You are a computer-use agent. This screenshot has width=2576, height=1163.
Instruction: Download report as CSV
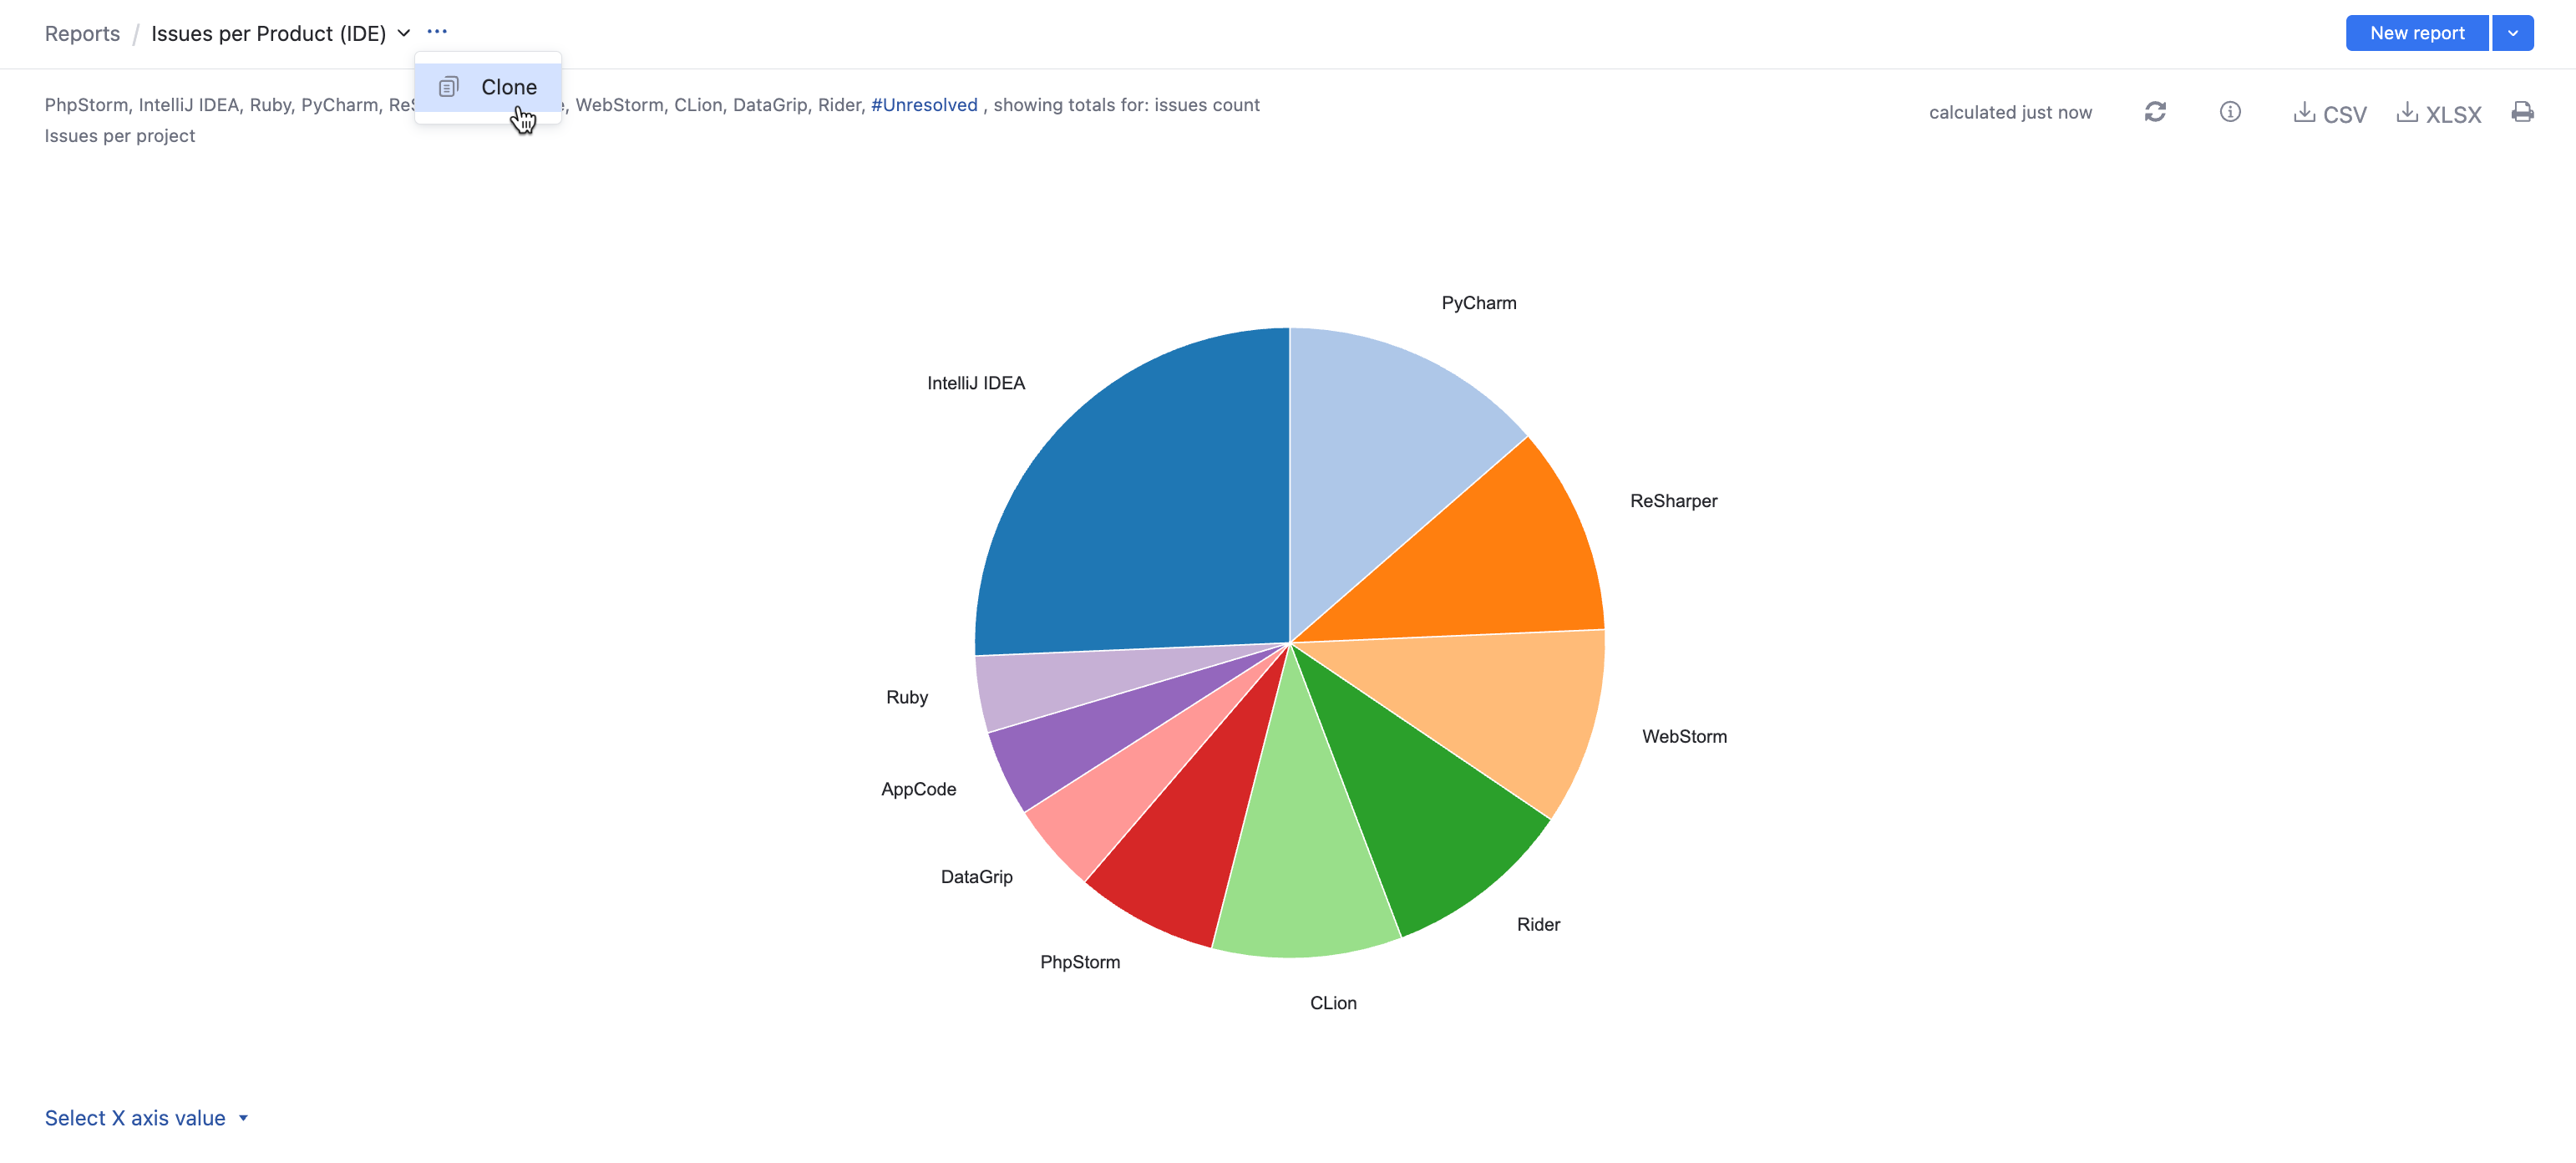pyautogui.click(x=2330, y=113)
